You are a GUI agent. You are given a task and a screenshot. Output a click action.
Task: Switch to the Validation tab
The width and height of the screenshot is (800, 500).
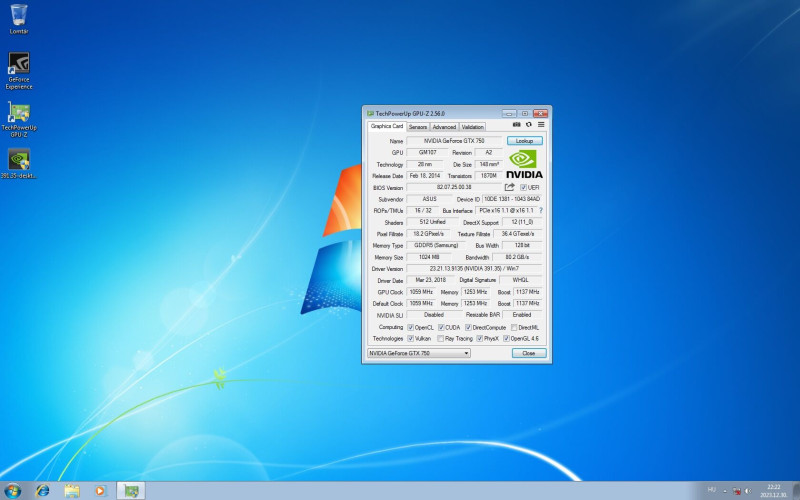pos(472,127)
